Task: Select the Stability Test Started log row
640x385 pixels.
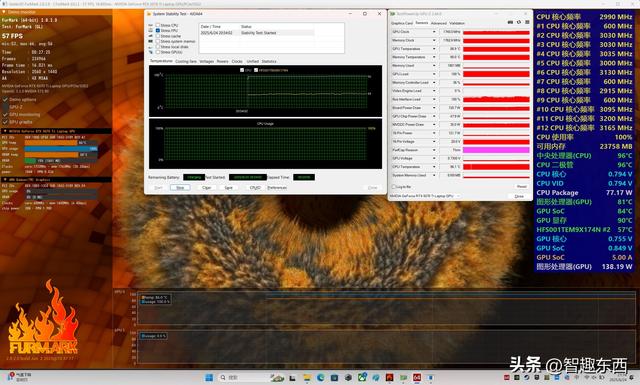Action: (257, 33)
